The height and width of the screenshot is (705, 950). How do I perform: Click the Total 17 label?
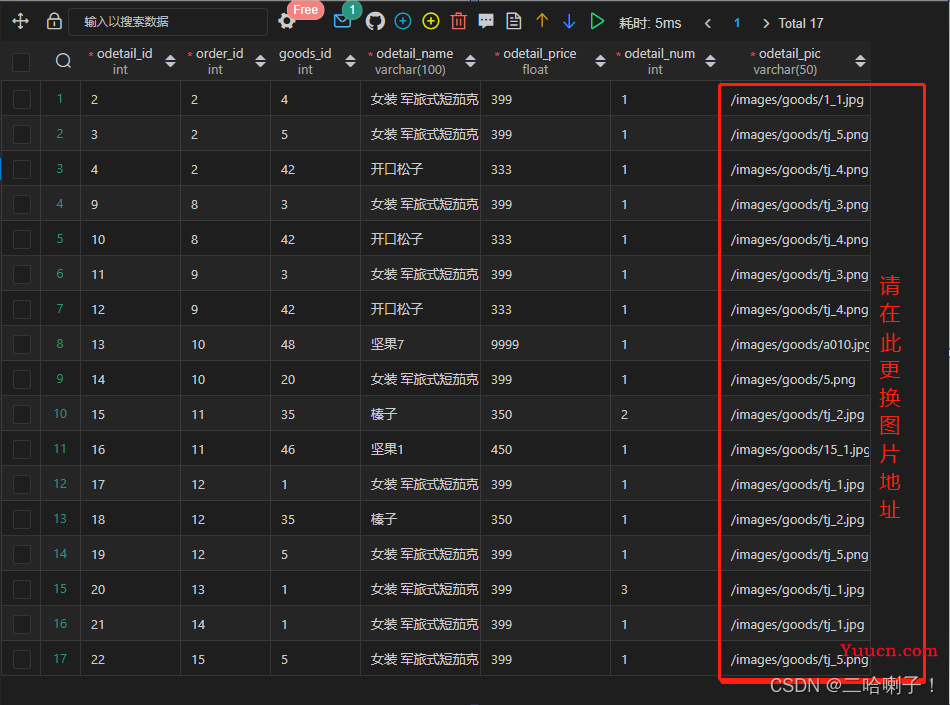(x=800, y=23)
